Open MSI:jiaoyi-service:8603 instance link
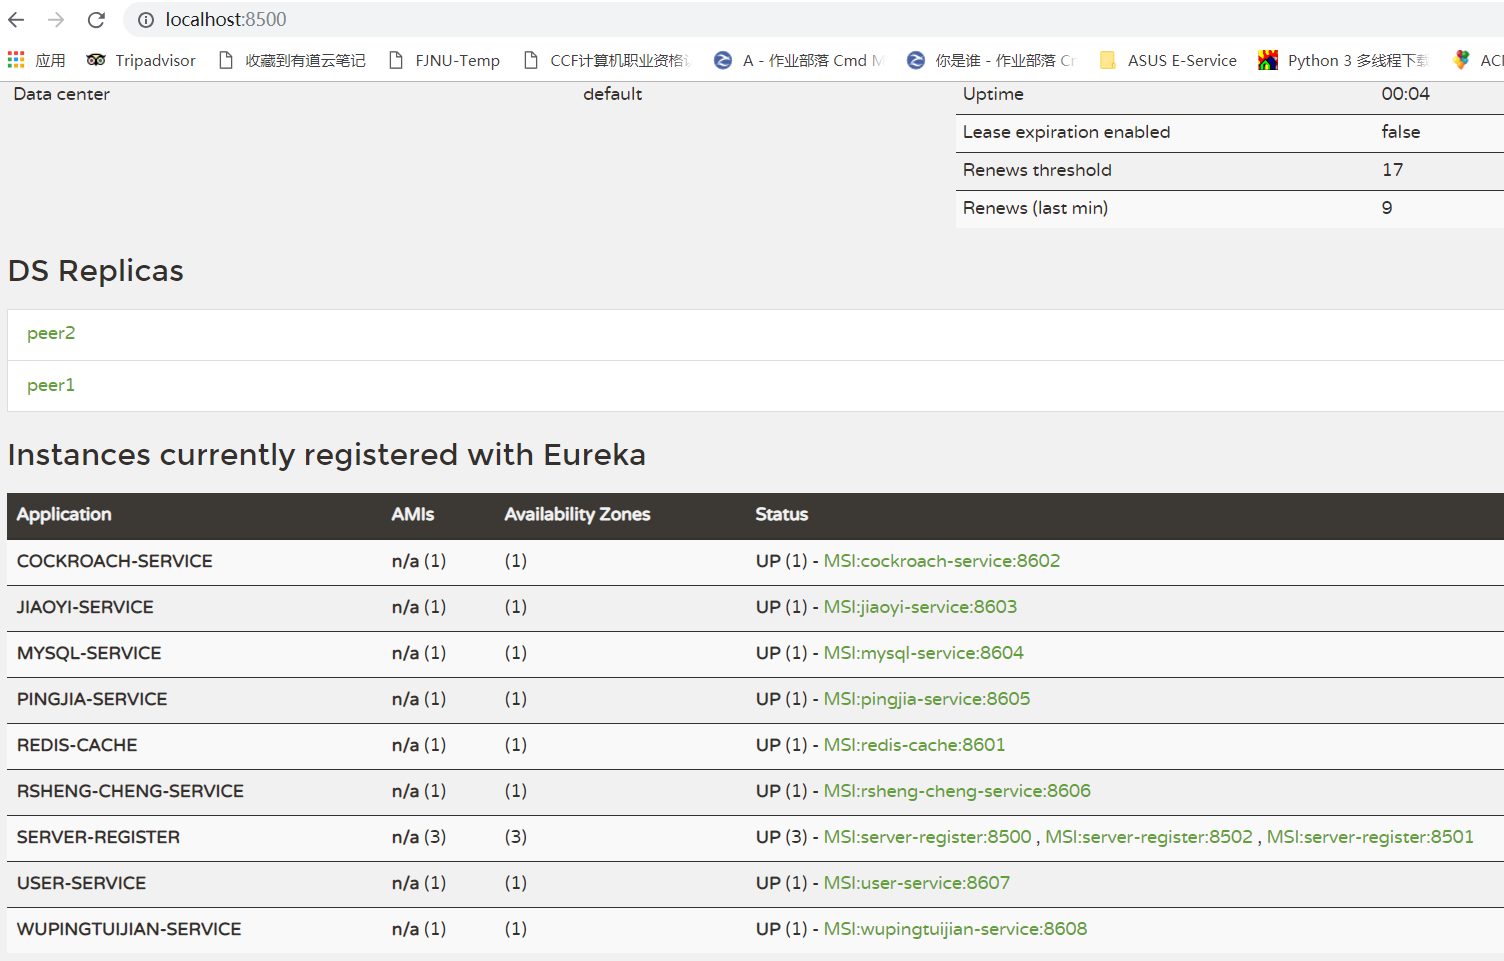Image resolution: width=1504 pixels, height=961 pixels. (920, 607)
